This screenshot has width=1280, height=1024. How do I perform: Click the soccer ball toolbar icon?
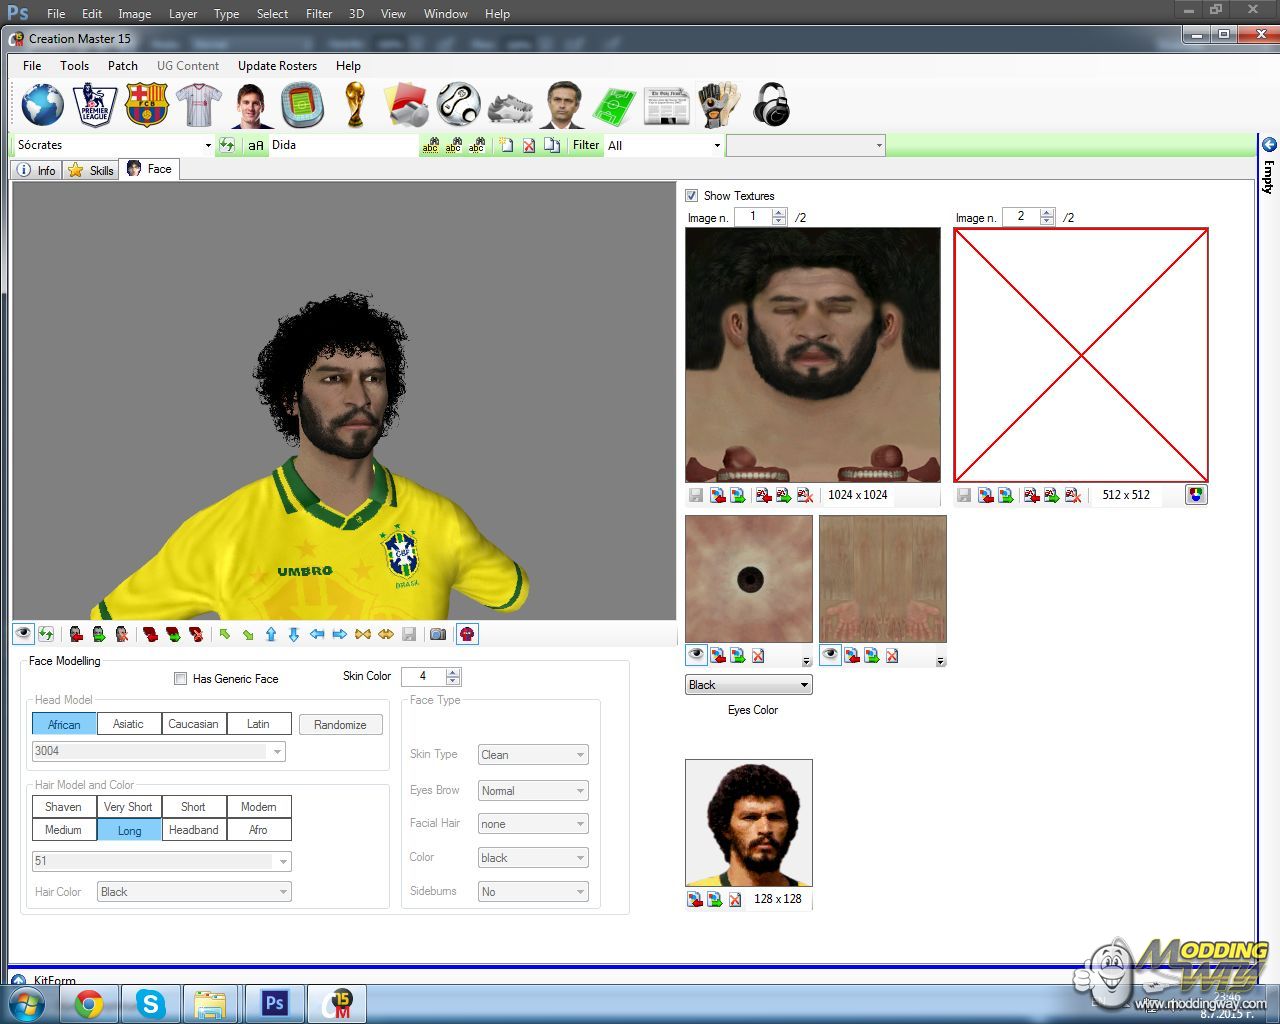459,105
